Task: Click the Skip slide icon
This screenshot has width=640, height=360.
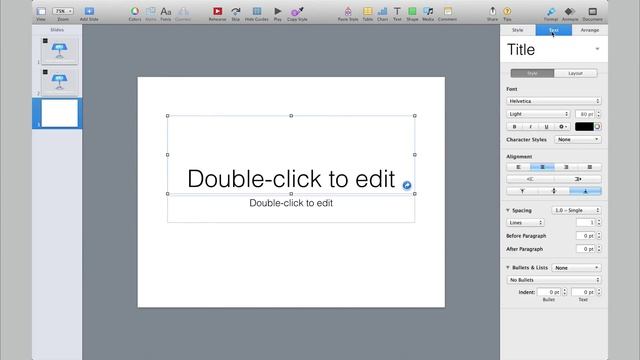Action: pyautogui.click(x=236, y=11)
